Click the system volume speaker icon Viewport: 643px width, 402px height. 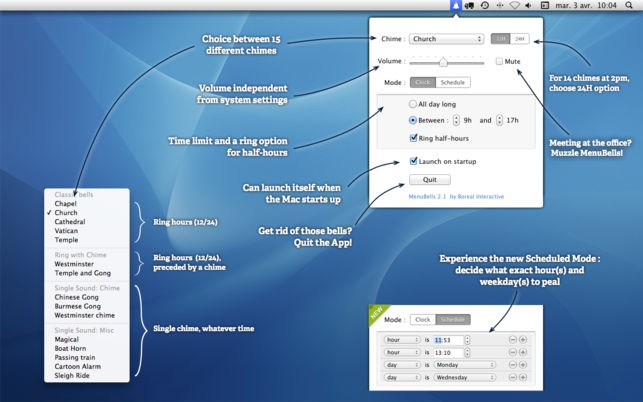(x=528, y=6)
